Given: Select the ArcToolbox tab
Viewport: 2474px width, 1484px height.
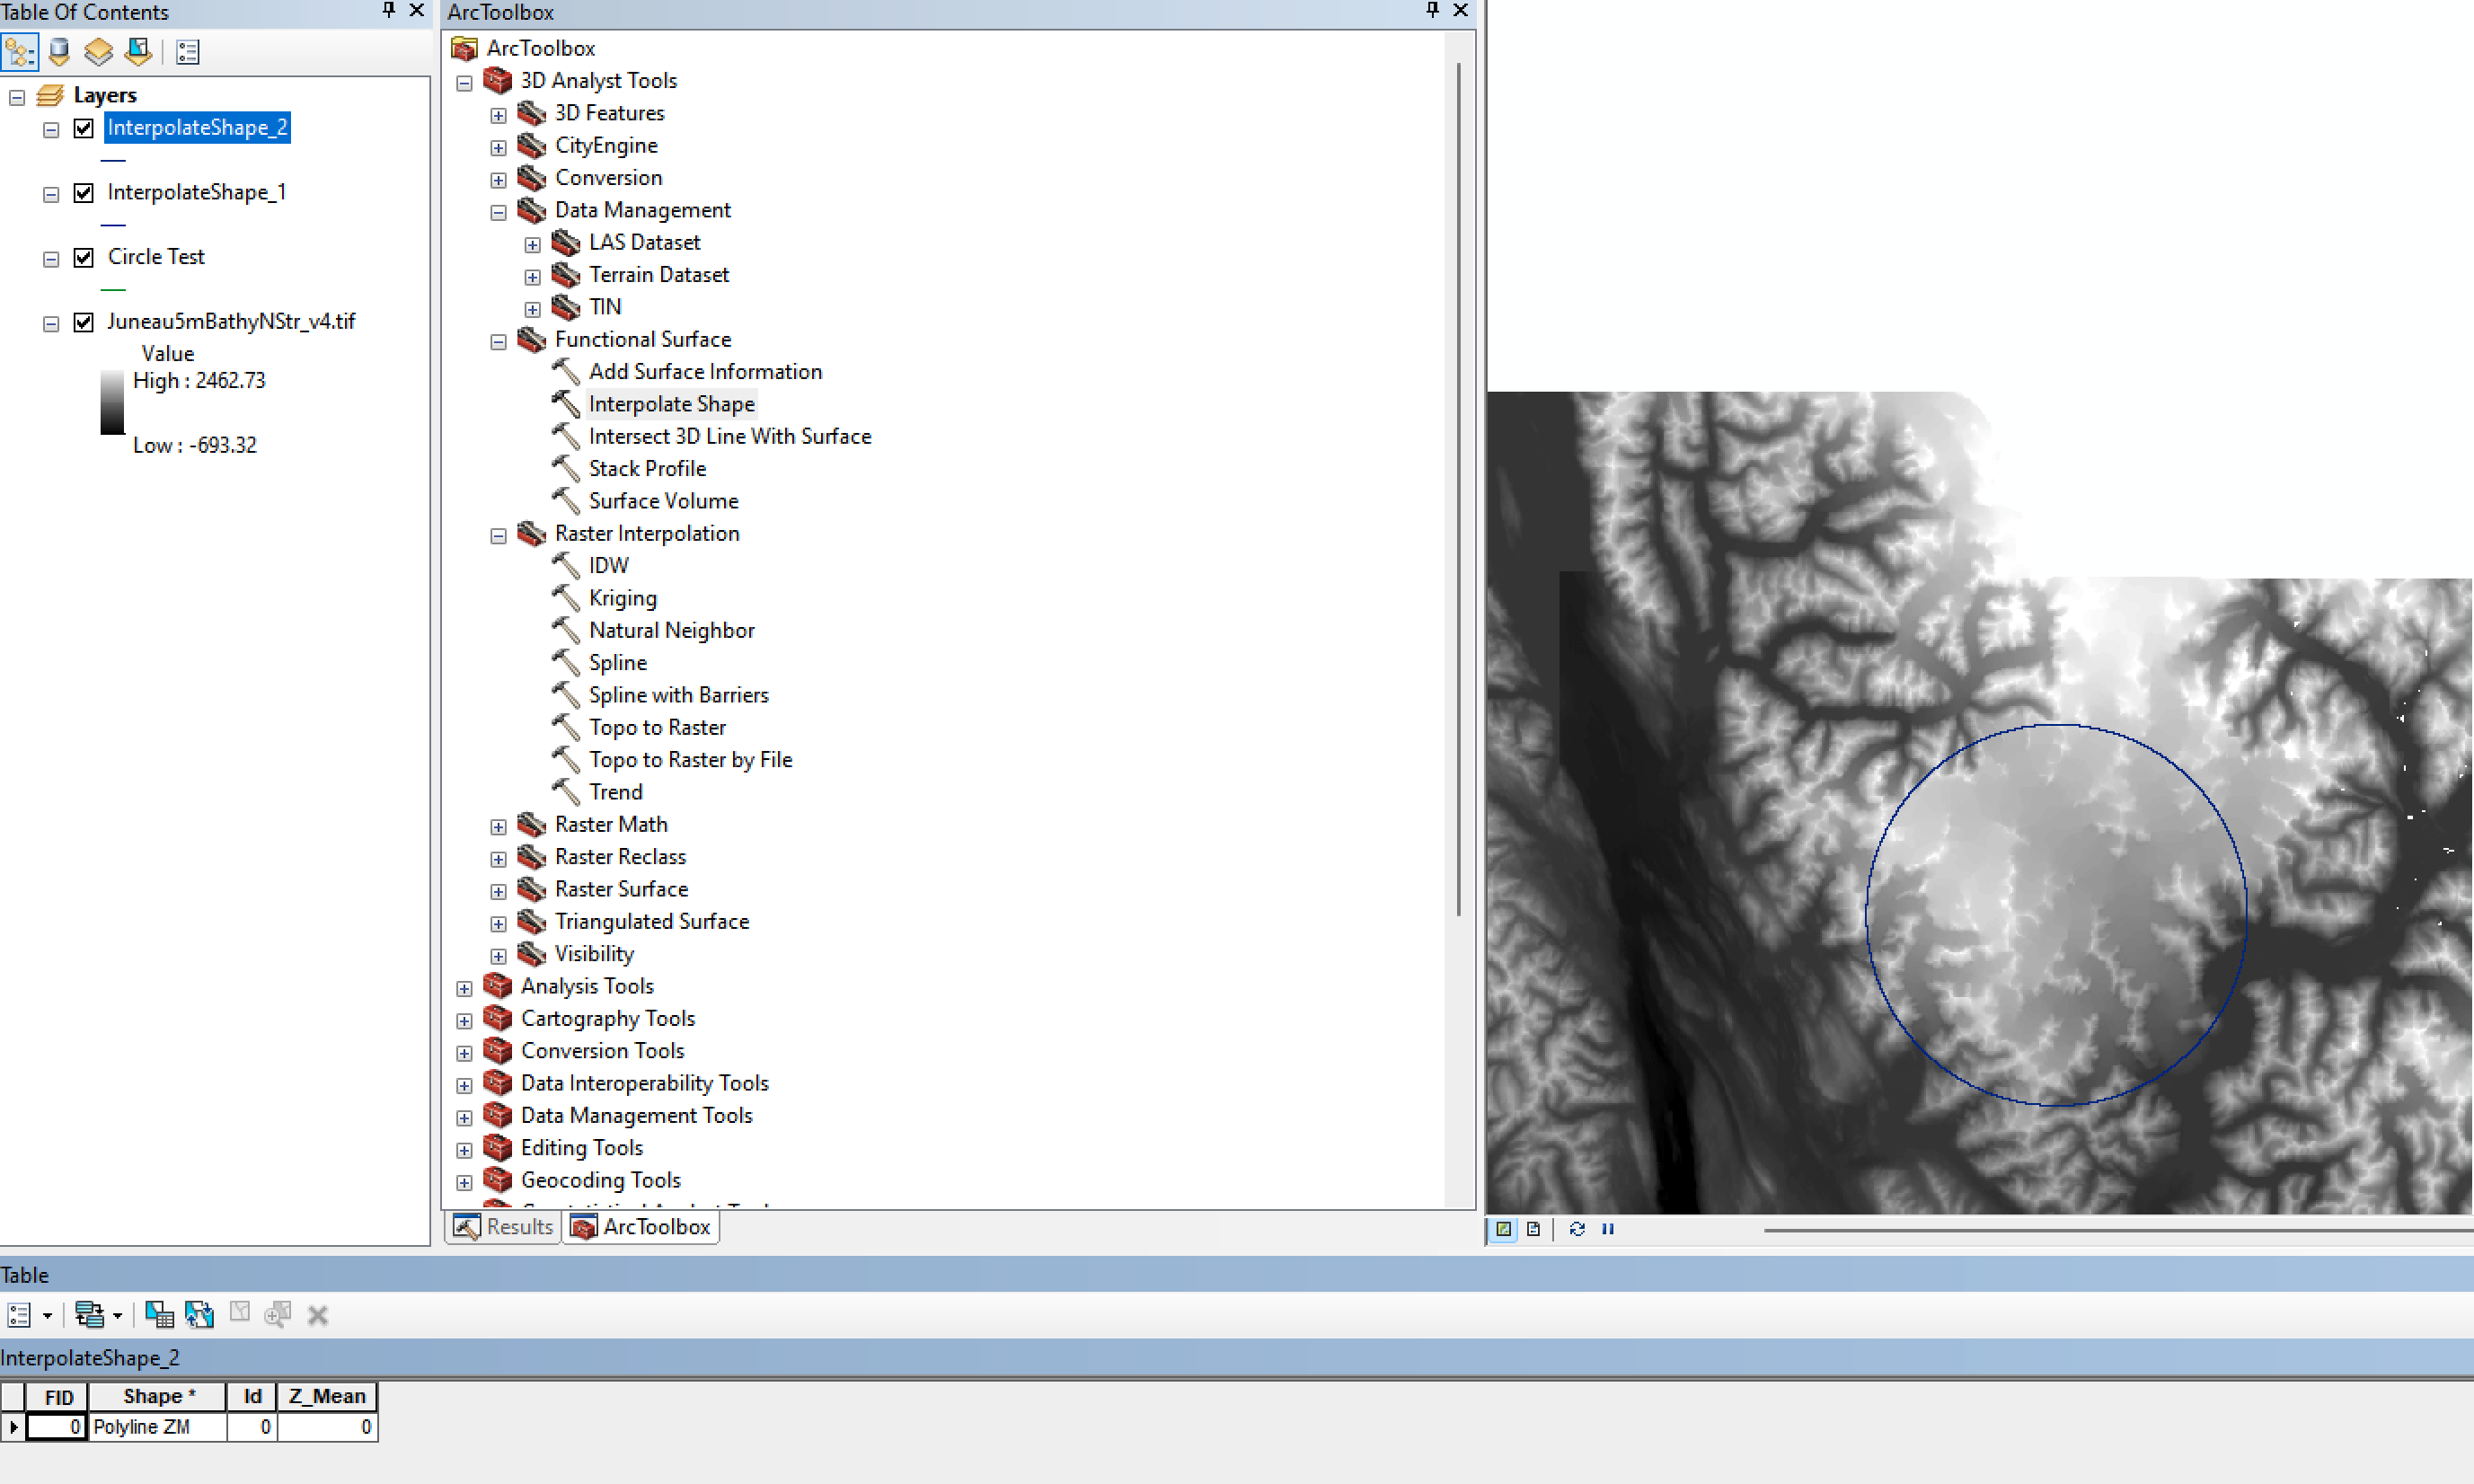Looking at the screenshot, I should (x=641, y=1227).
